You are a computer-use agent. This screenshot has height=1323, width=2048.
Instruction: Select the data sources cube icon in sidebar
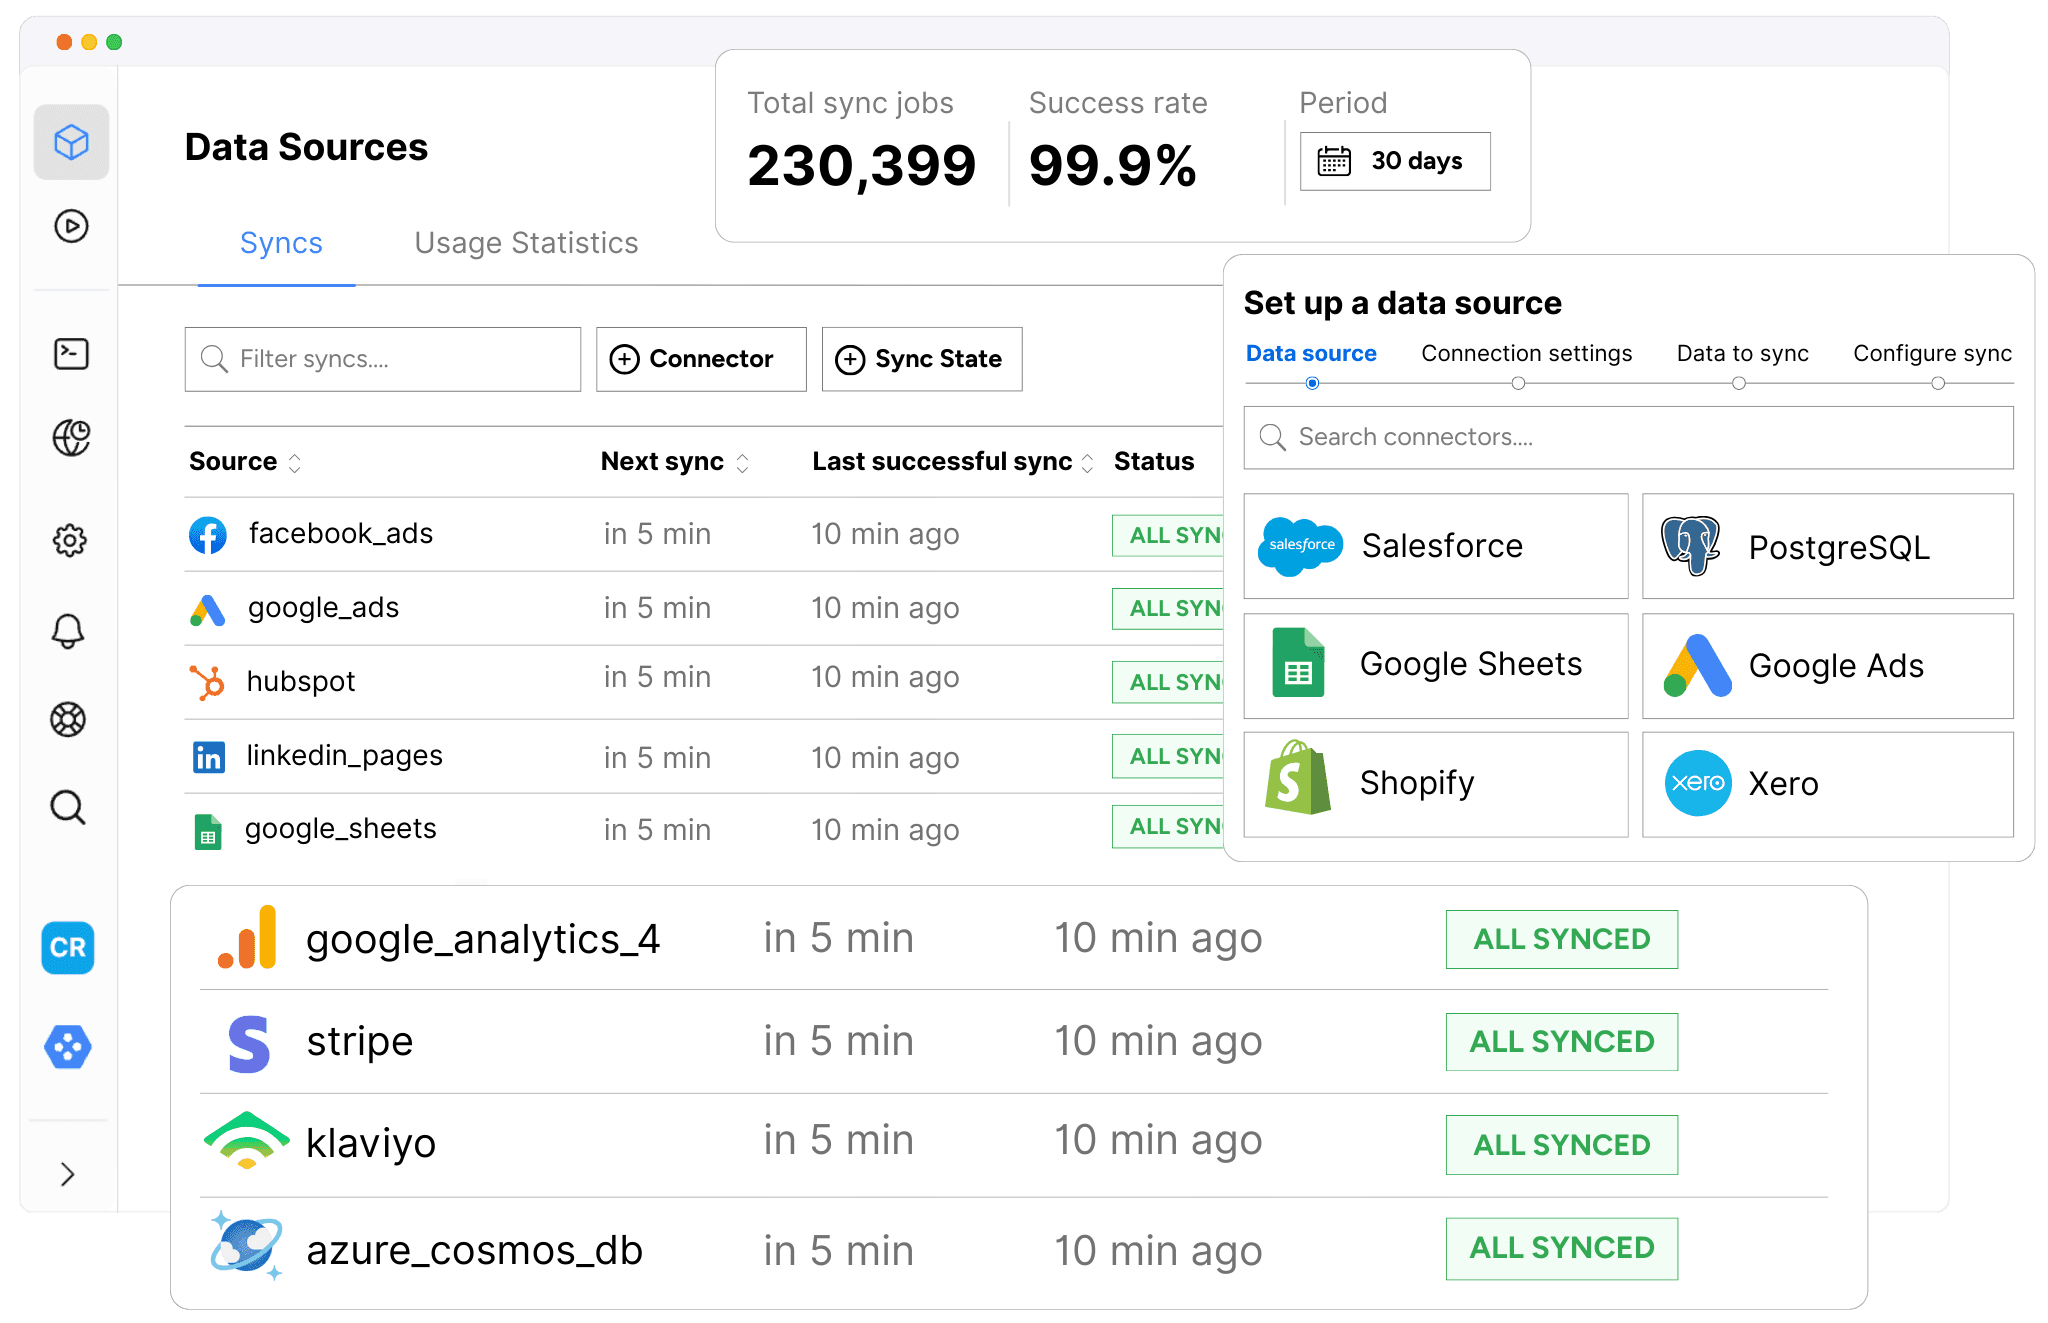tap(70, 142)
